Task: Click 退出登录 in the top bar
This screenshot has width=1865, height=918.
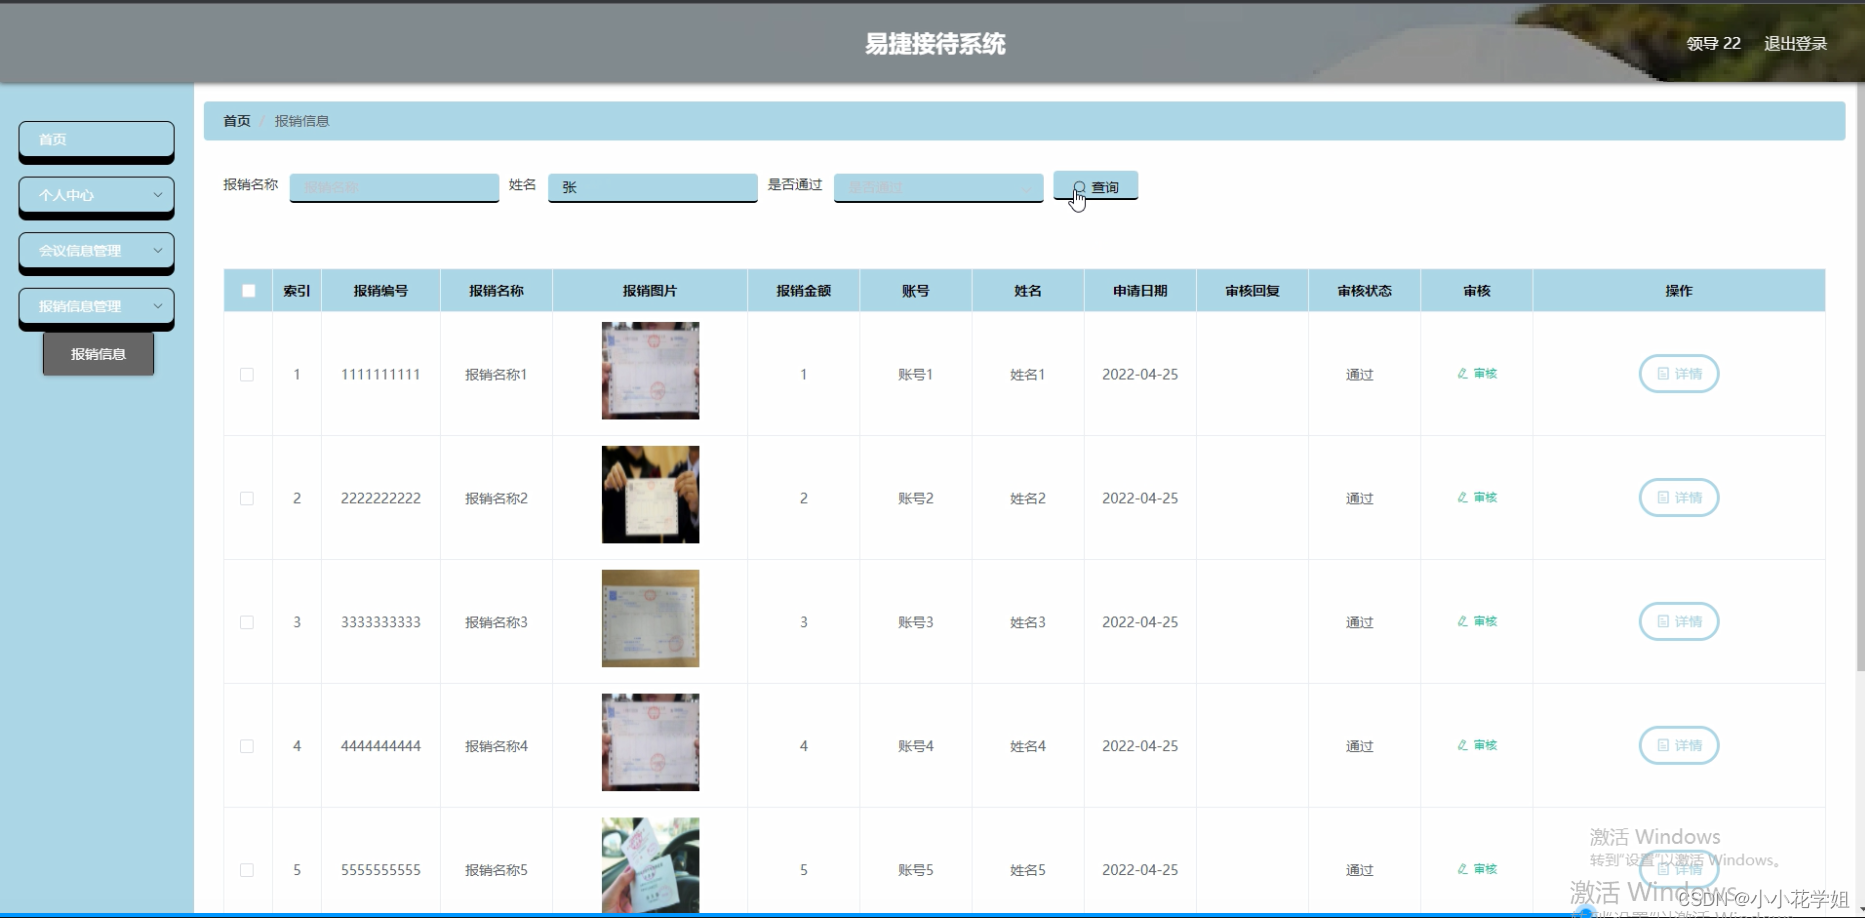Action: pyautogui.click(x=1795, y=43)
